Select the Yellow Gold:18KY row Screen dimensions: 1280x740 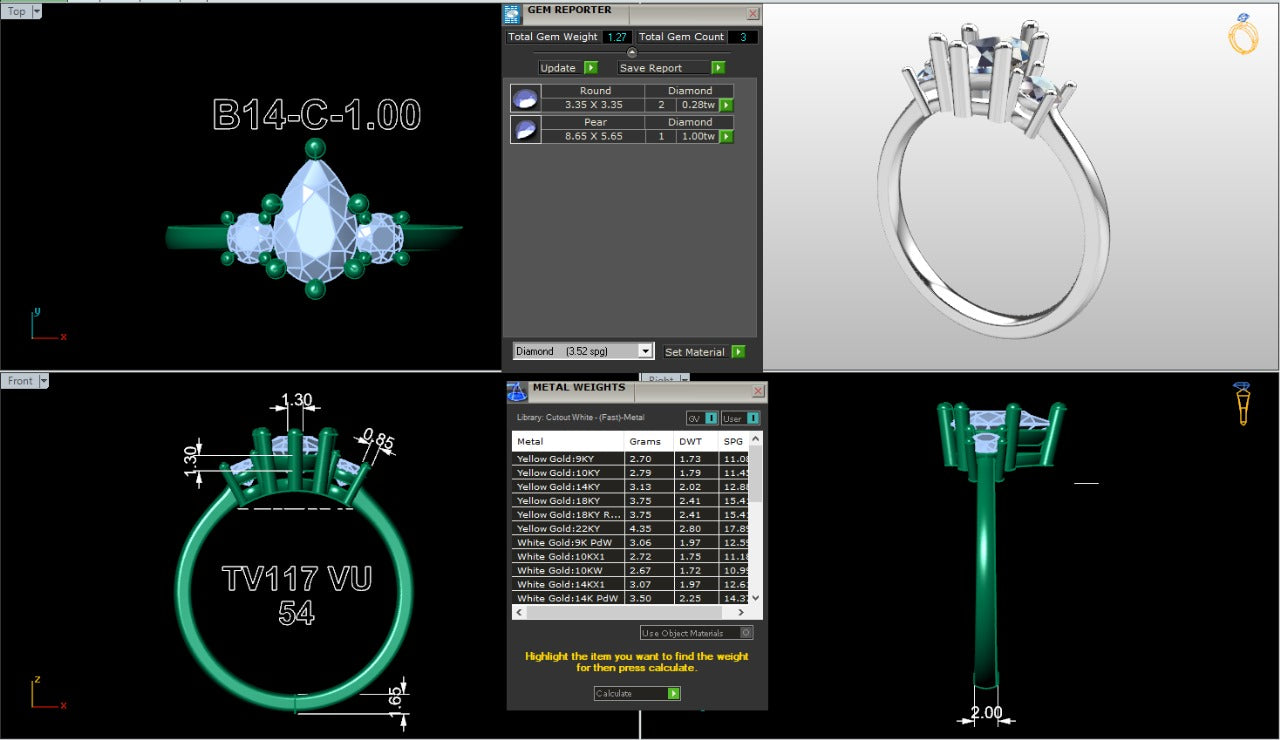tap(630, 500)
